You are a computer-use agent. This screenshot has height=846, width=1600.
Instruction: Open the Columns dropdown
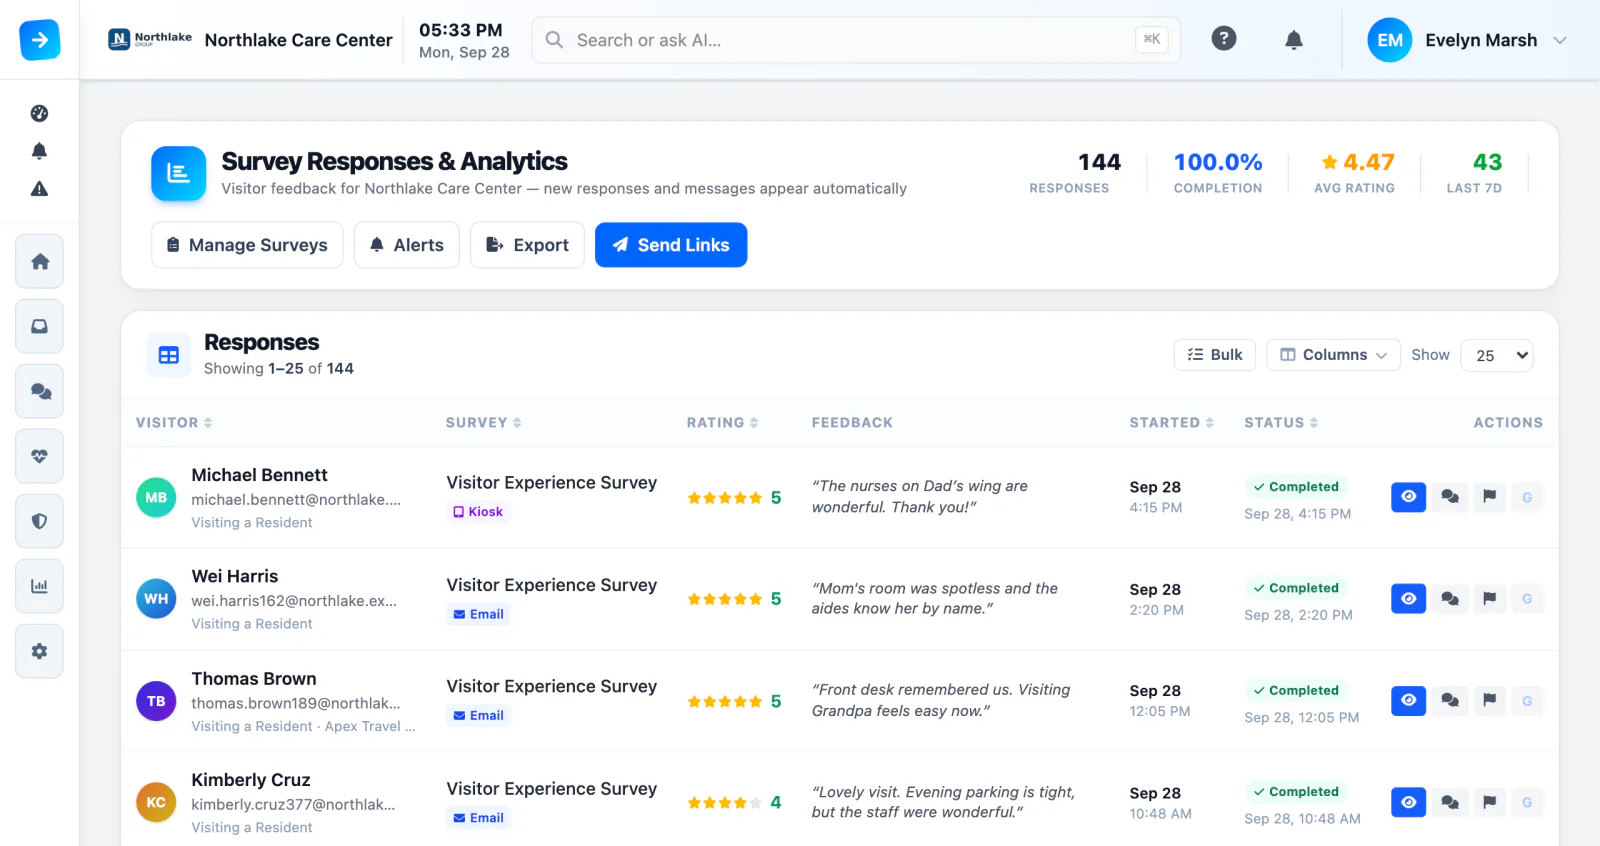(1334, 355)
